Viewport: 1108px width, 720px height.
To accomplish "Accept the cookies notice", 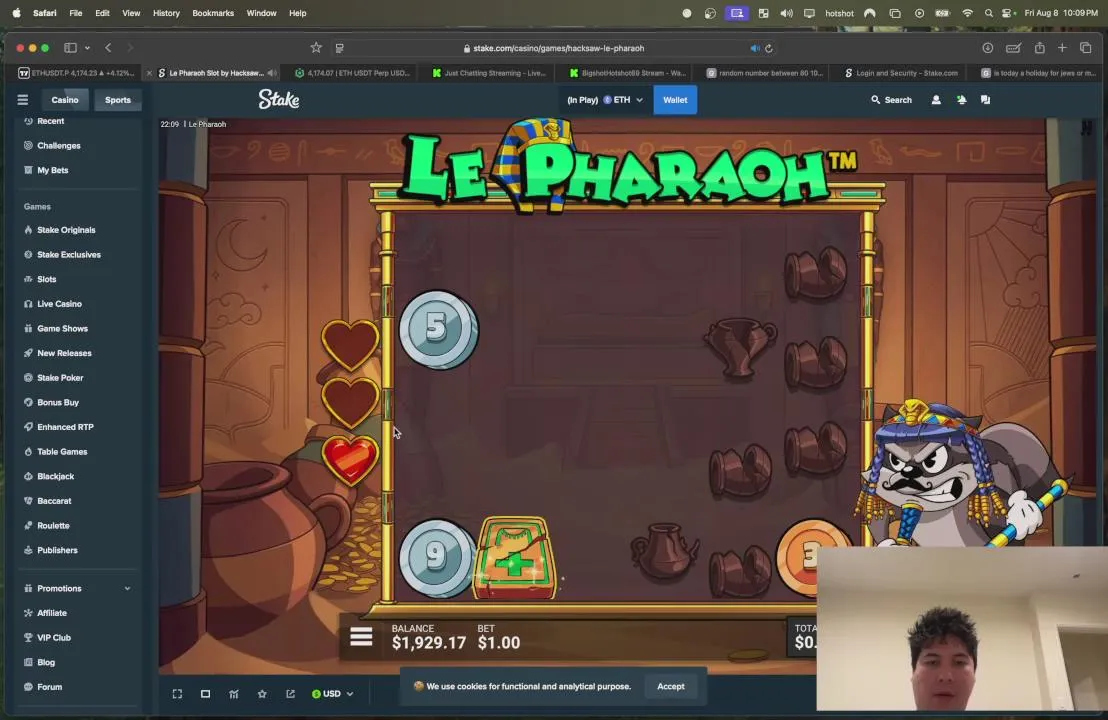I will point(671,686).
